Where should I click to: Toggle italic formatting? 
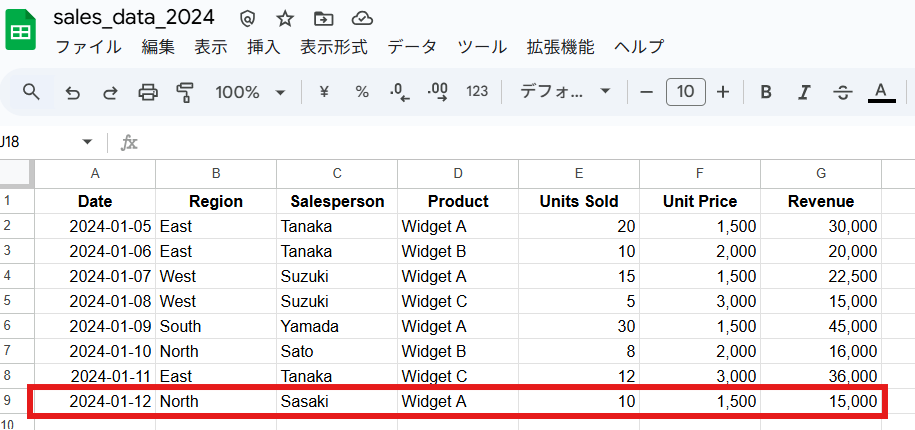804,92
